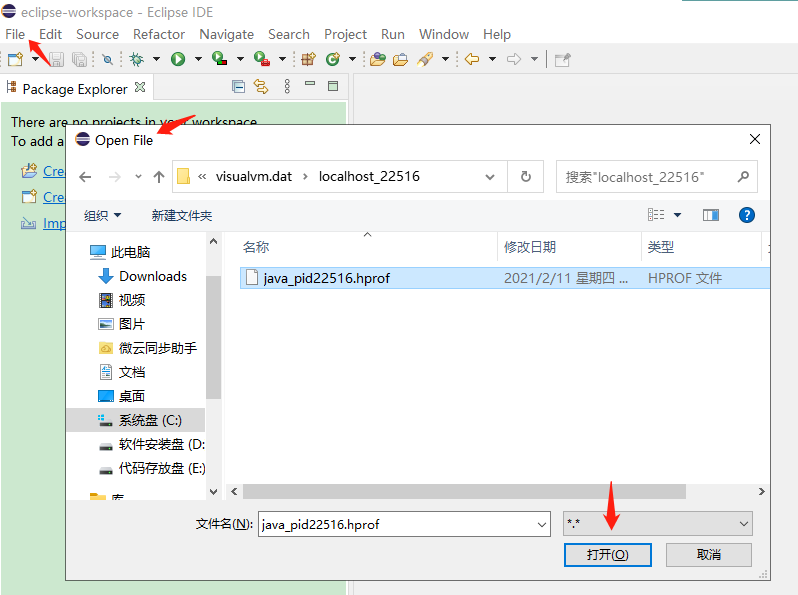
Task: Click the blue help icon in dialog
Action: pos(747,215)
